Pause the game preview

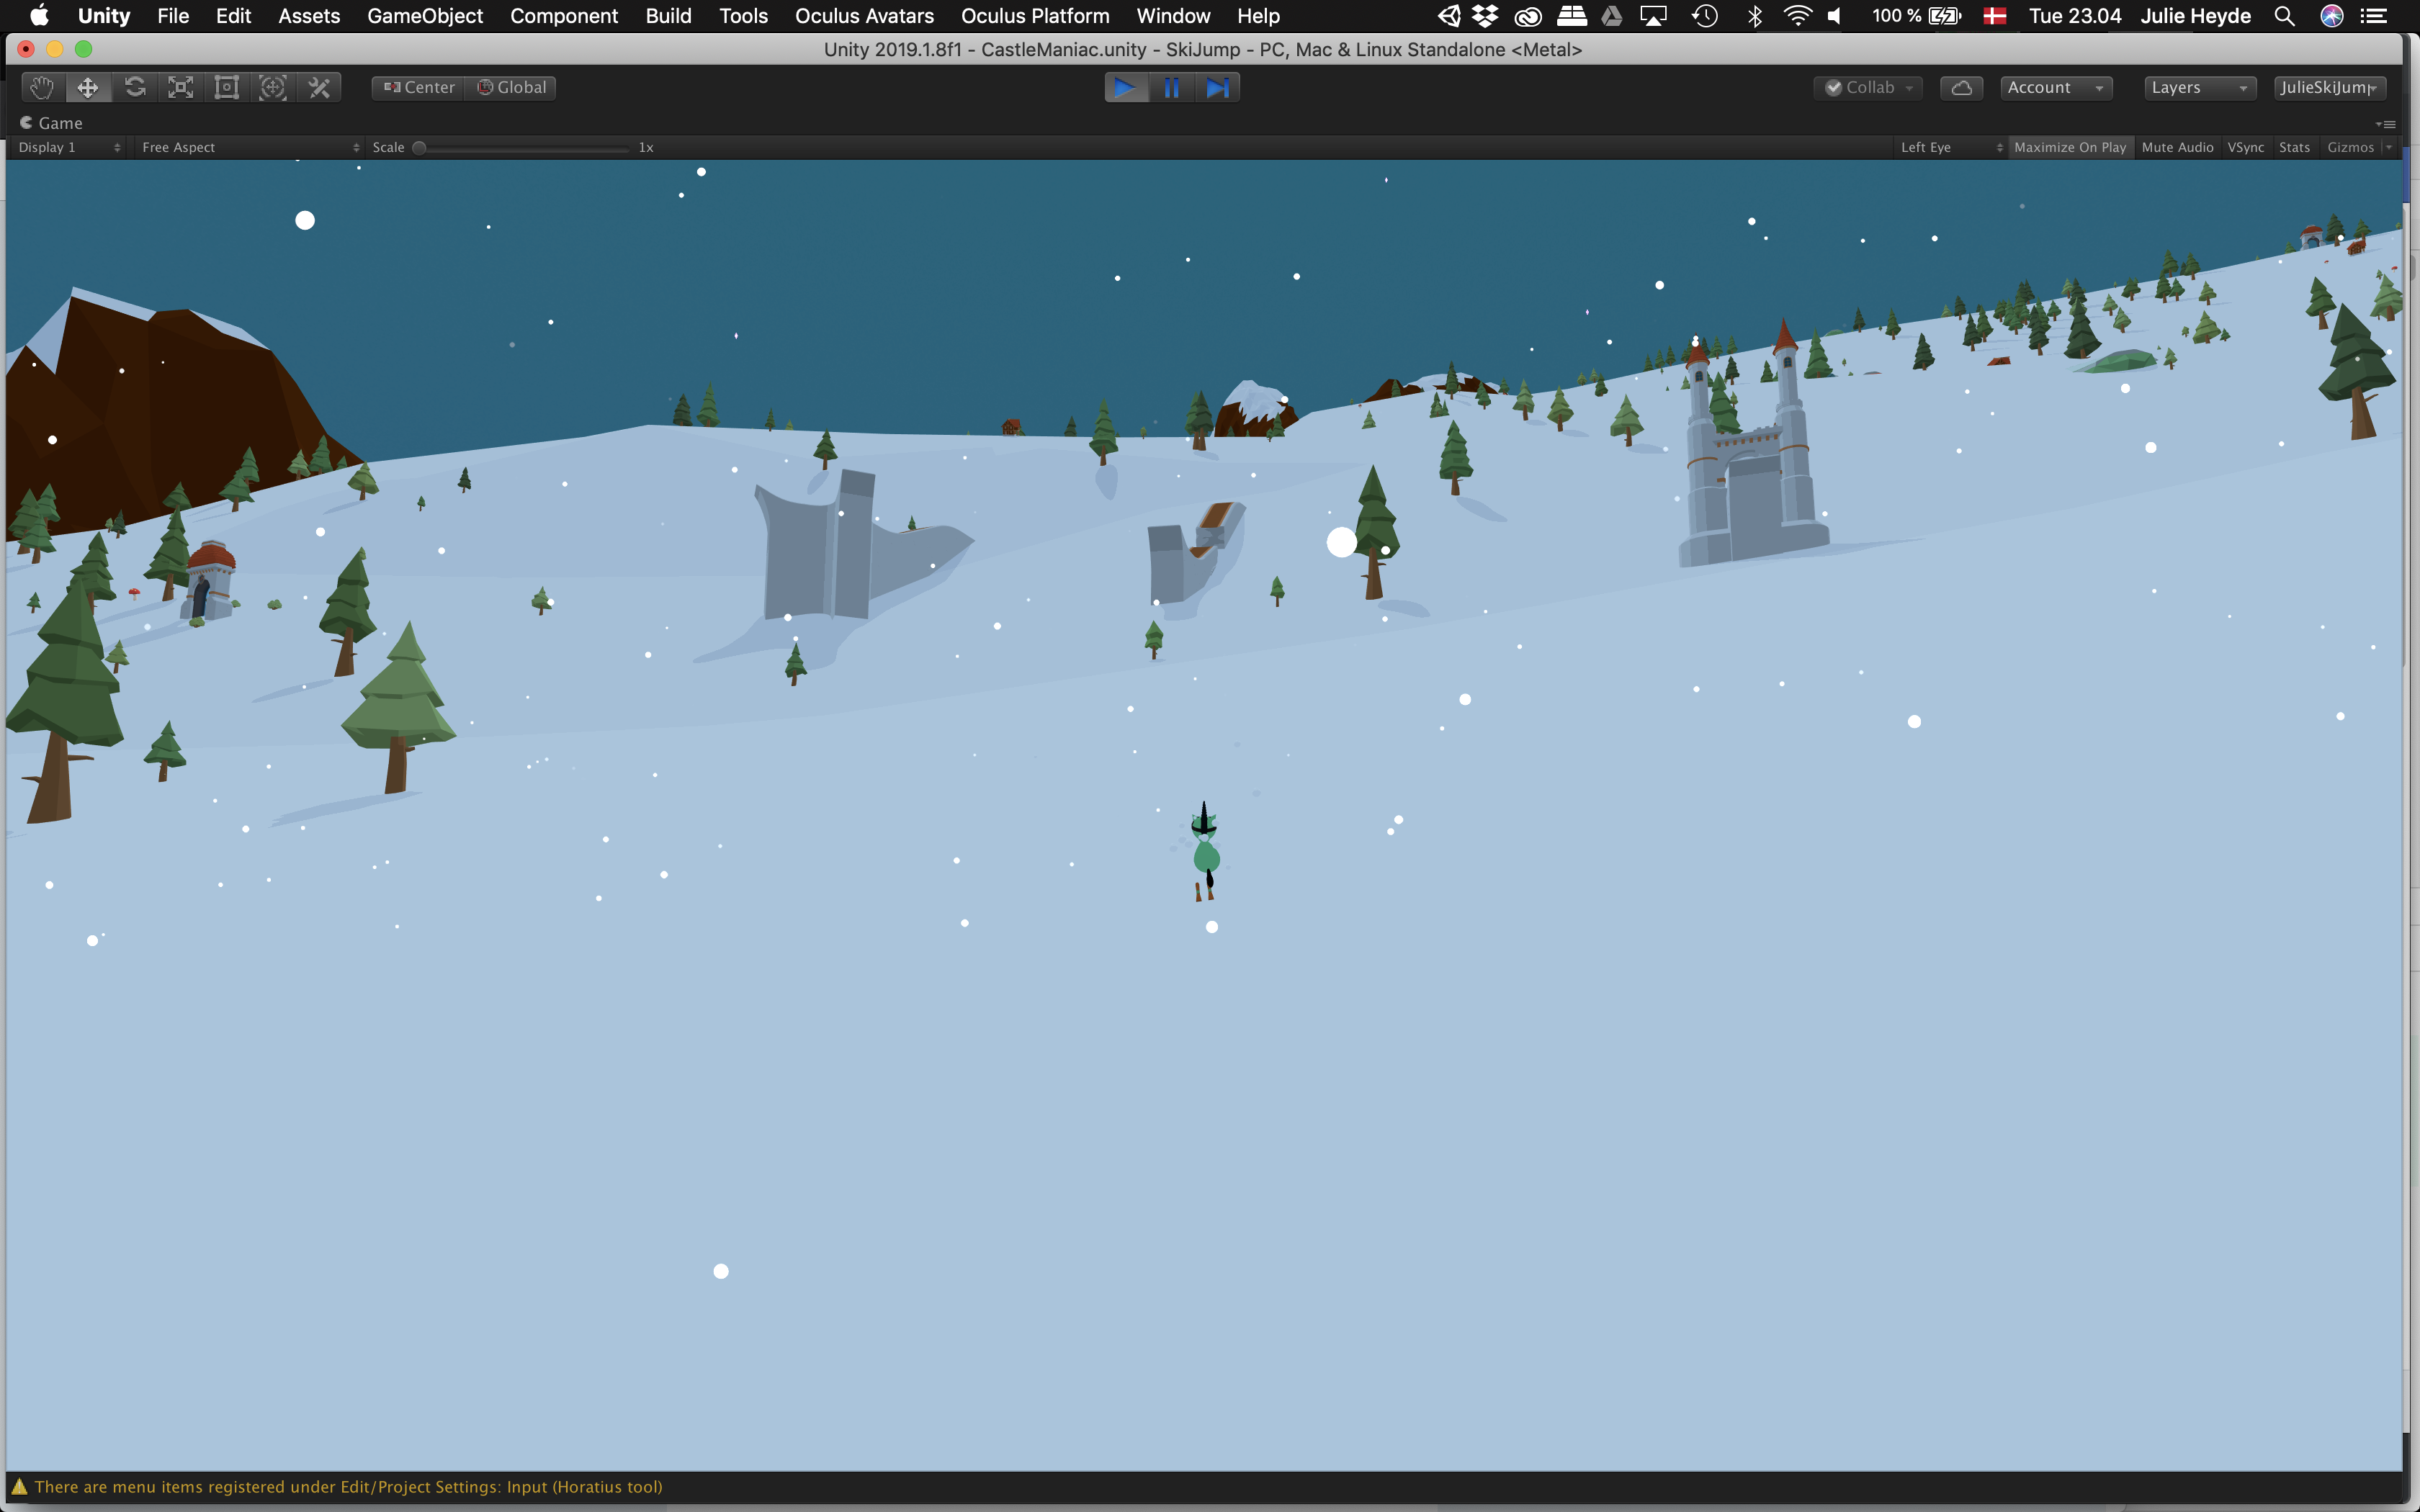click(1171, 88)
